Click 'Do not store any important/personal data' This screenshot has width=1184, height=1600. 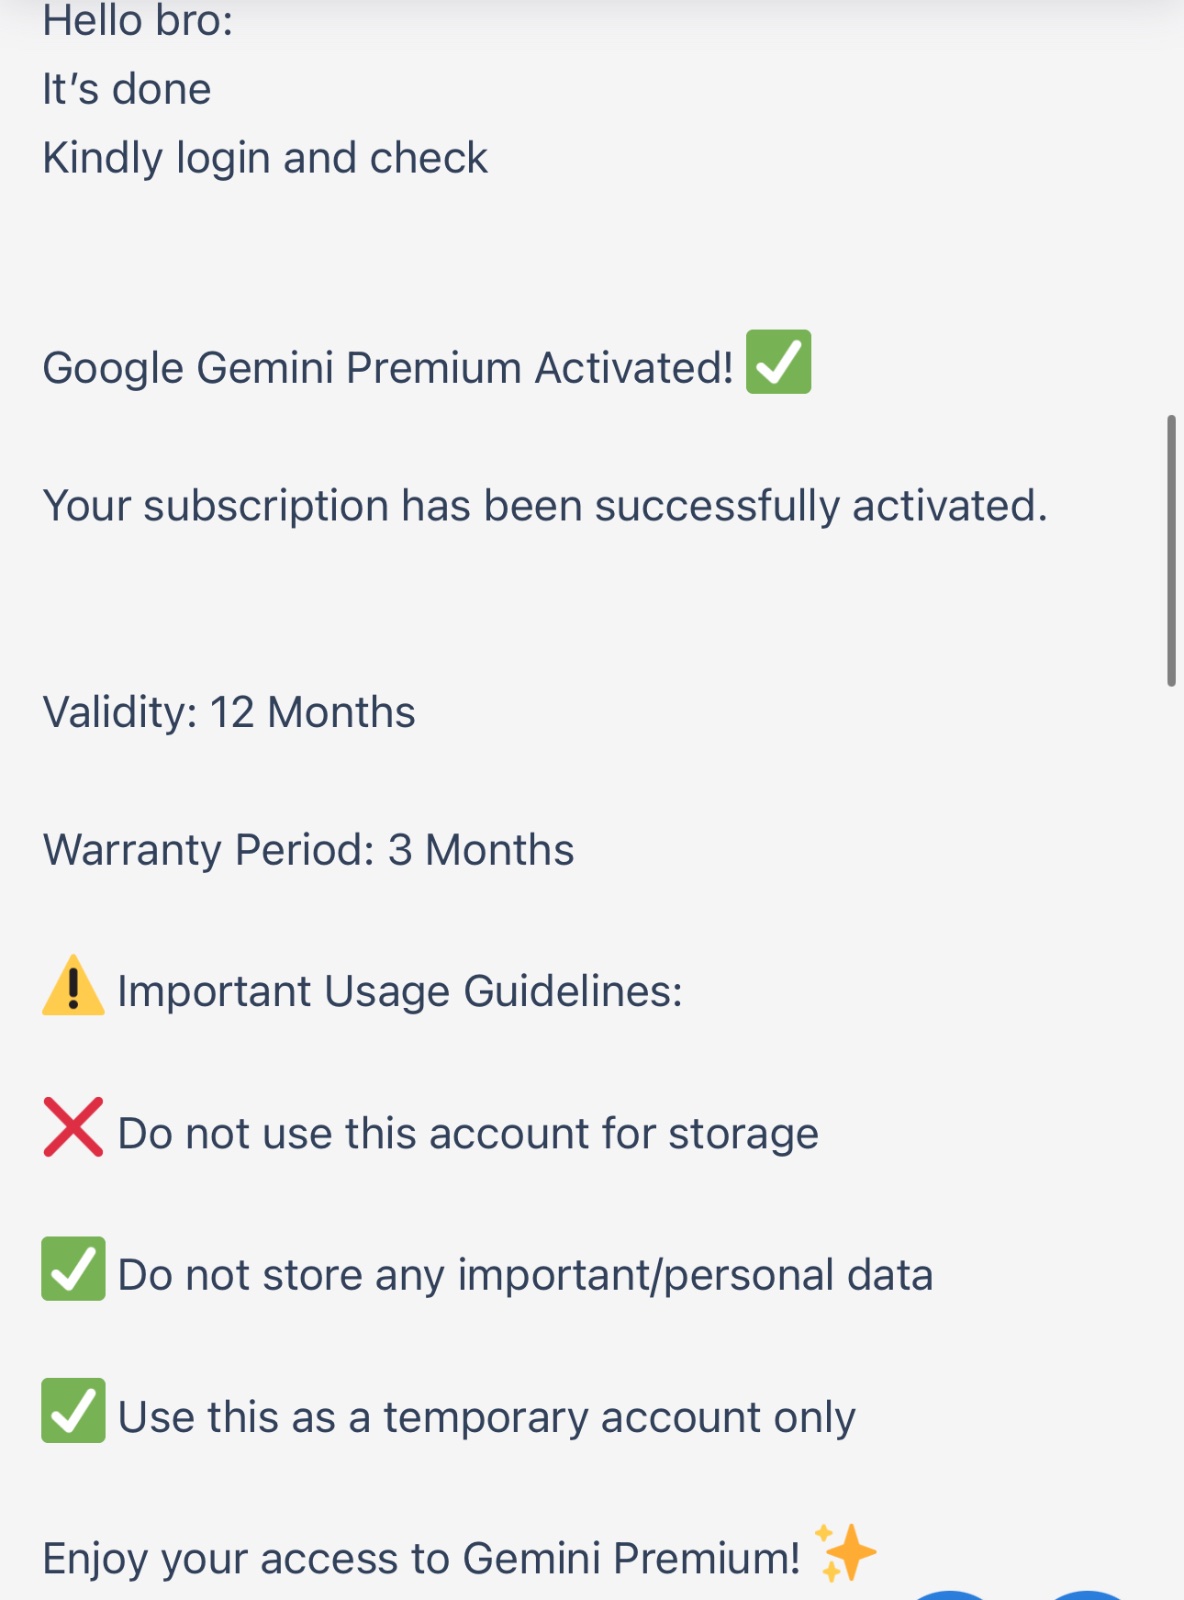525,1276
